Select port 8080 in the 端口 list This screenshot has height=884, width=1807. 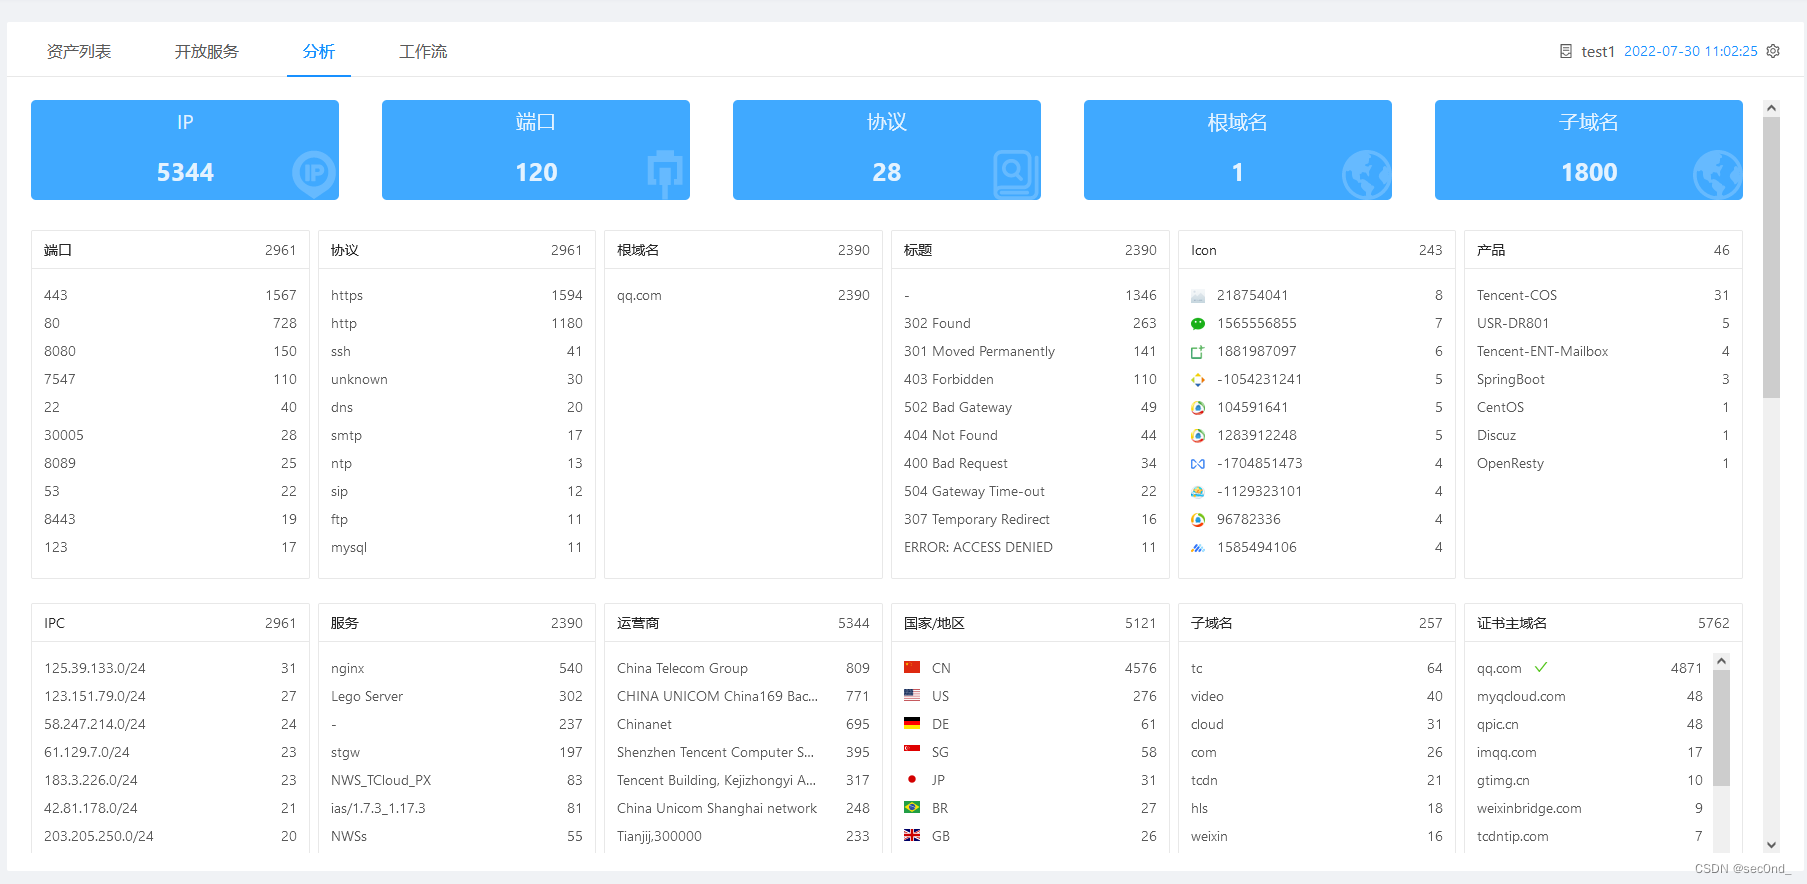pos(170,351)
